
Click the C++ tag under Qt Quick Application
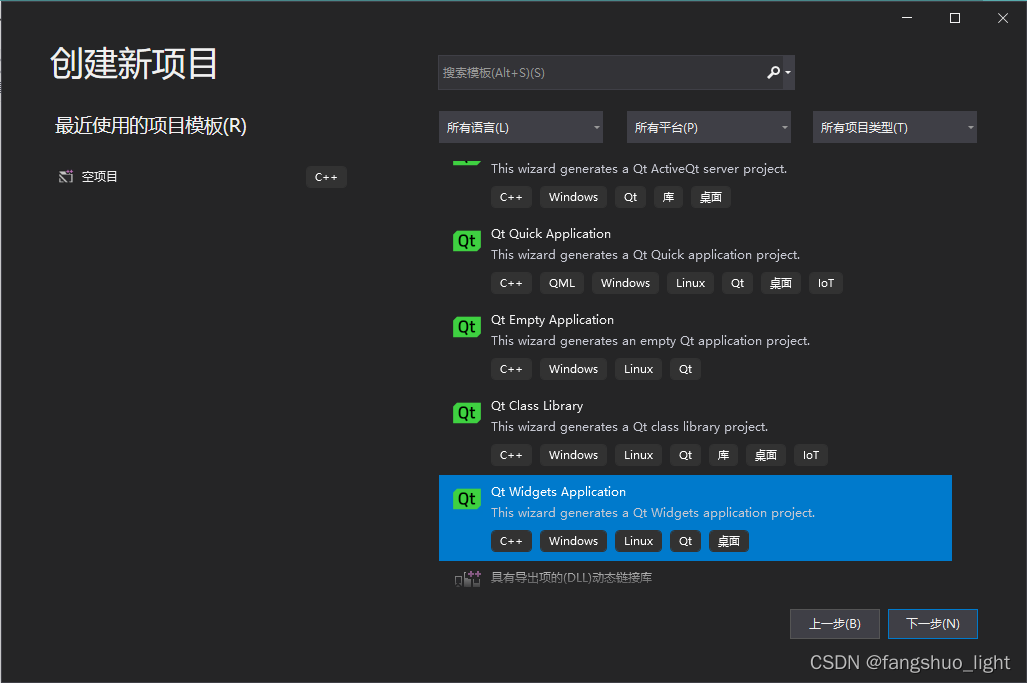[512, 283]
